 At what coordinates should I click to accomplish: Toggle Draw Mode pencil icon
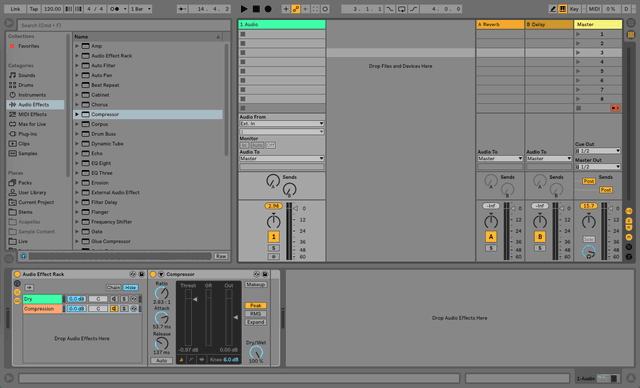[553, 9]
